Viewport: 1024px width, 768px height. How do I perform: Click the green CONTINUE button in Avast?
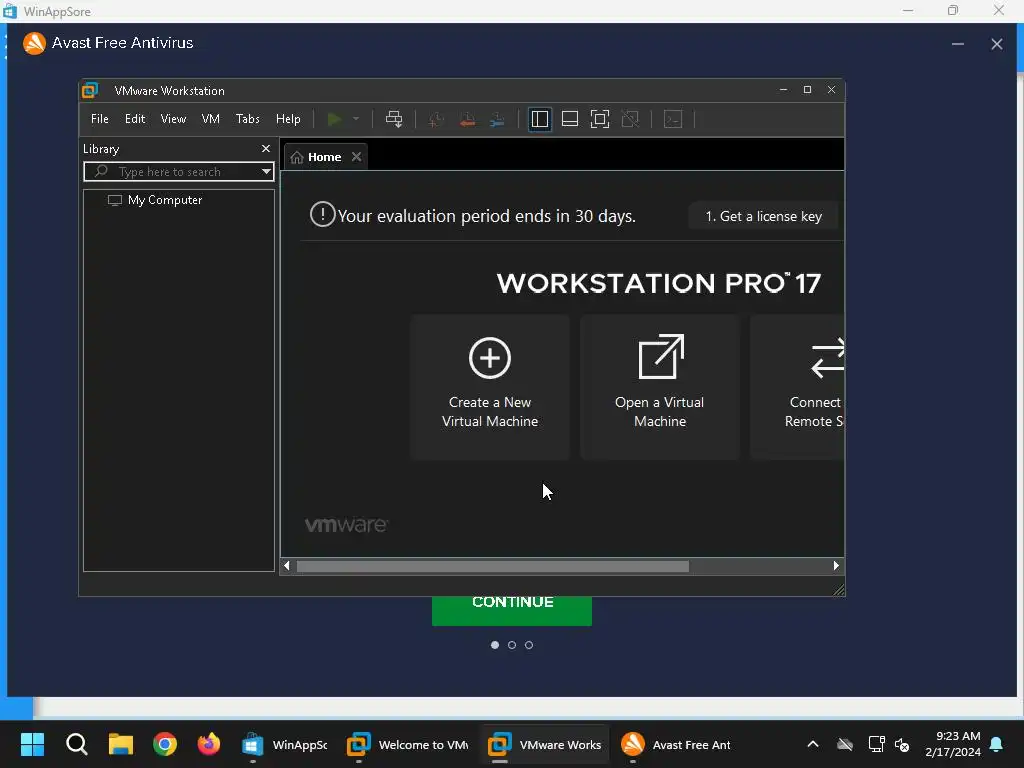tap(512, 610)
